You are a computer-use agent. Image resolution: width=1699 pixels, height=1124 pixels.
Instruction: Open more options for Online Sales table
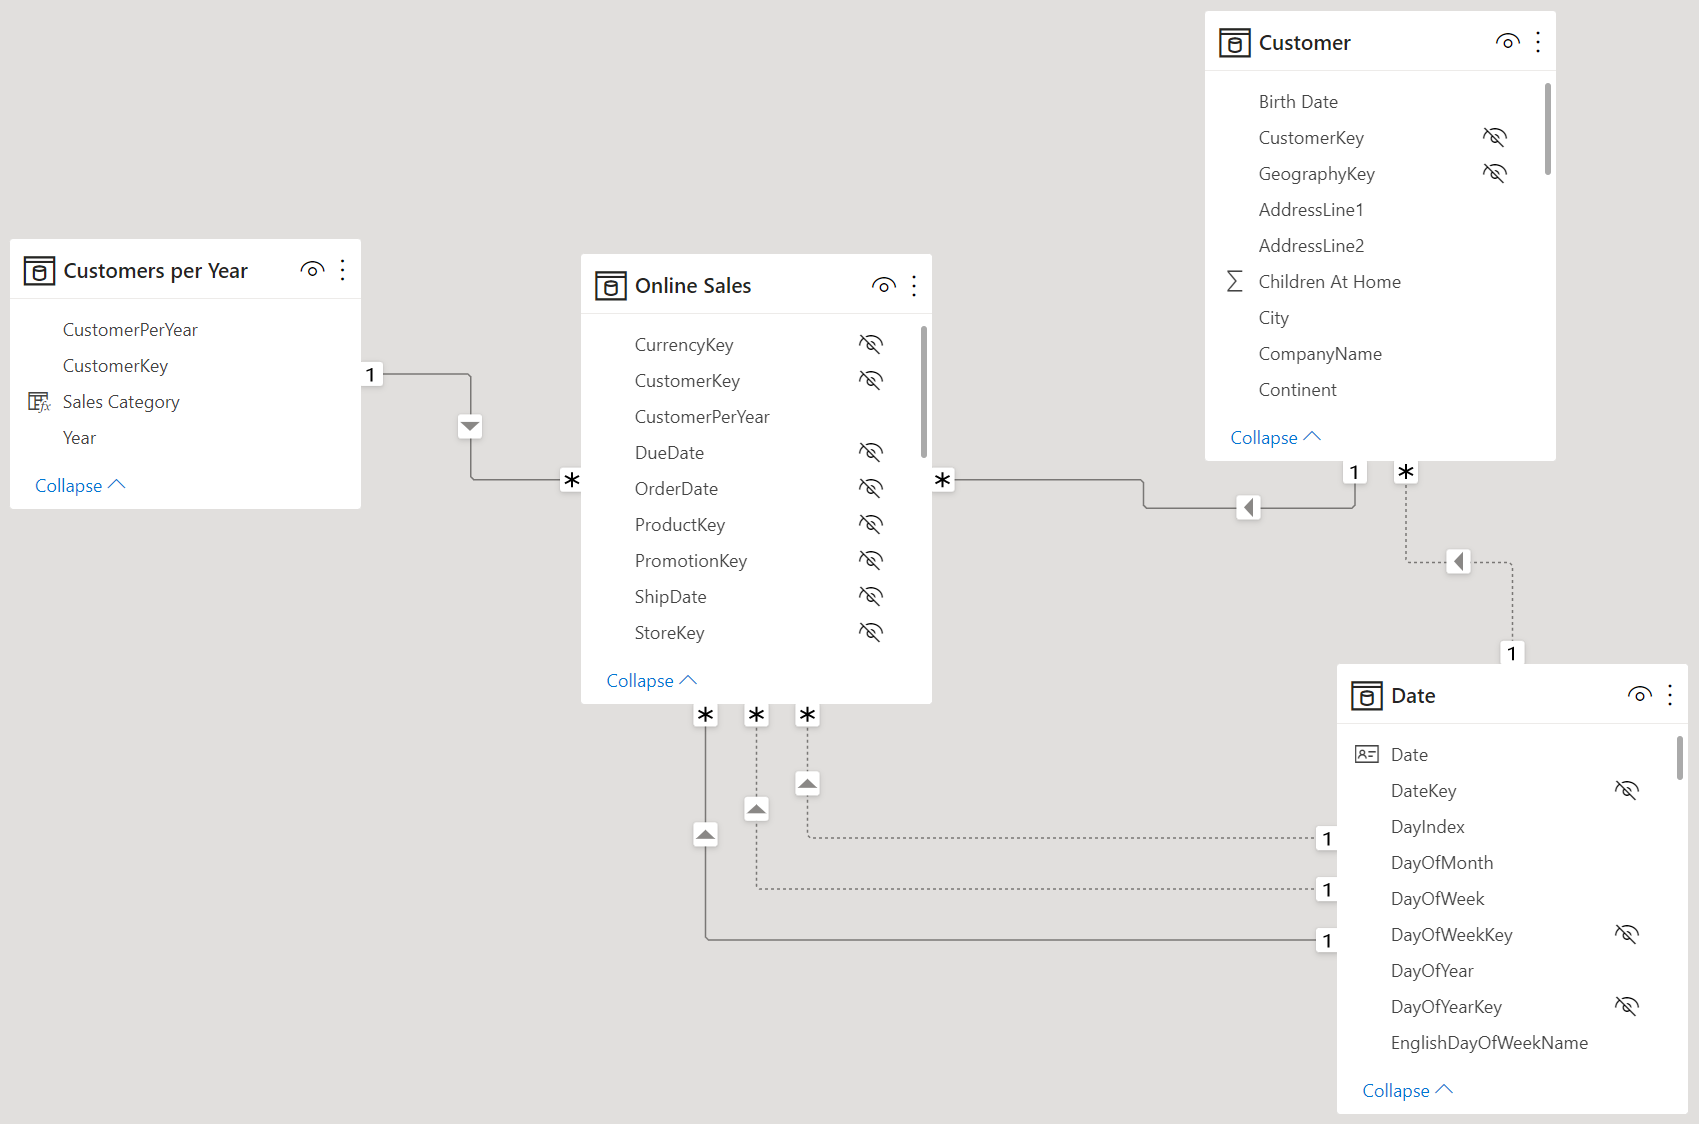click(914, 286)
